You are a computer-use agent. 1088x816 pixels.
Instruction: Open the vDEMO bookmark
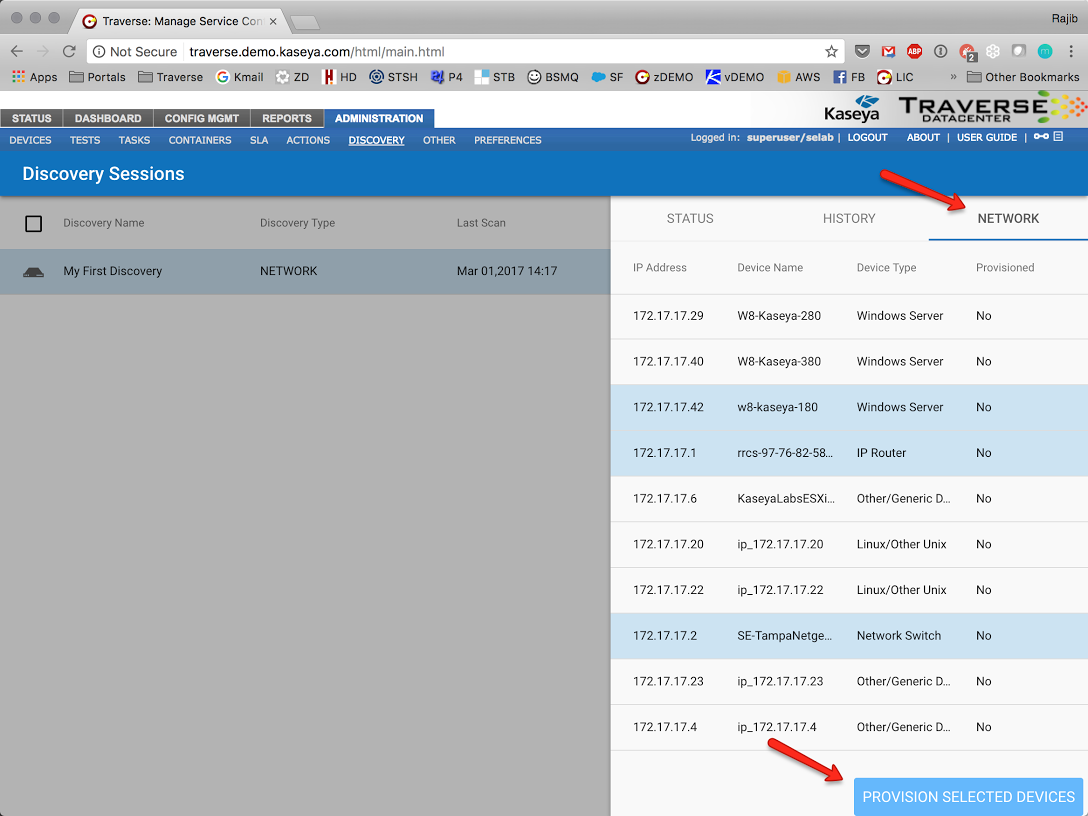735,77
